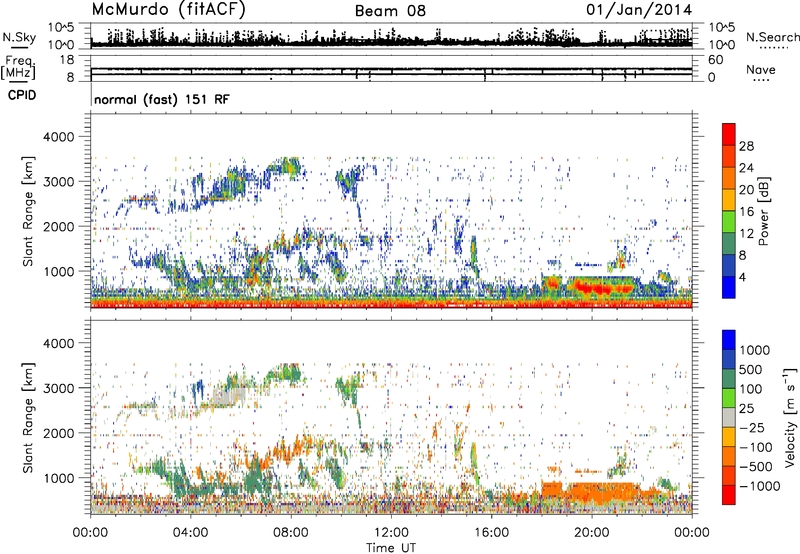Click the 'Nave' legend label
Viewport: 800px width, 554px height.
761,69
